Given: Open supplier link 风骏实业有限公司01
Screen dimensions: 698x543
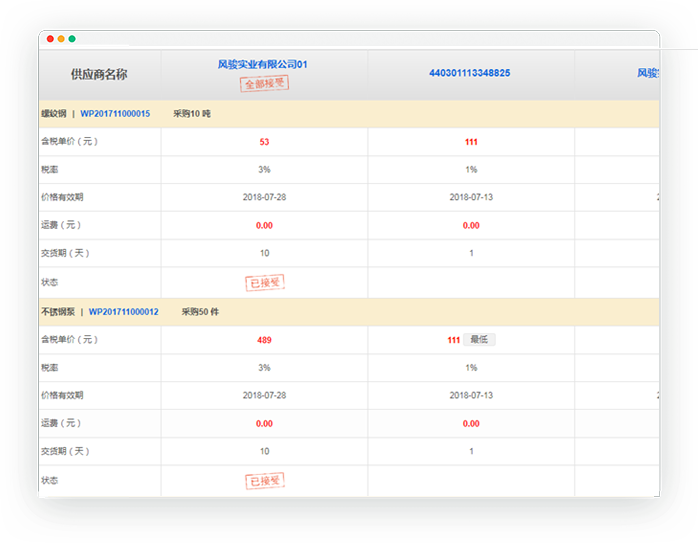Looking at the screenshot, I should tap(262, 65).
